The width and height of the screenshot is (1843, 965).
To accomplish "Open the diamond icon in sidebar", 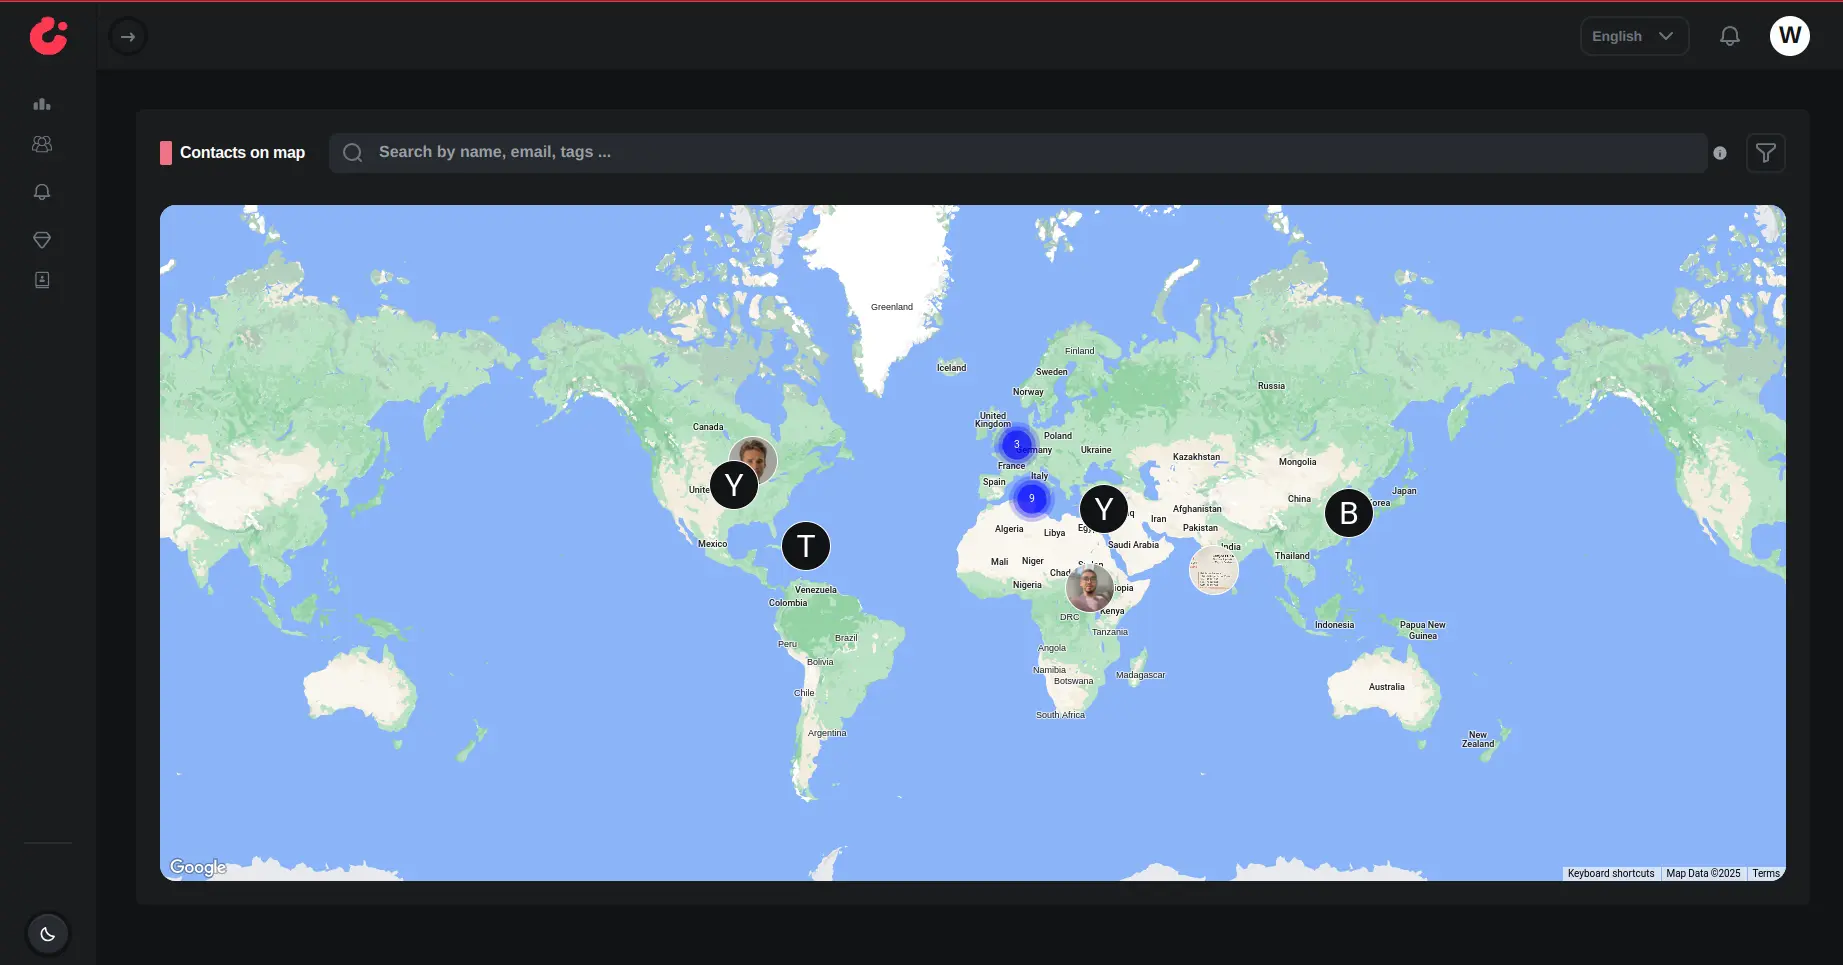I will coord(42,240).
